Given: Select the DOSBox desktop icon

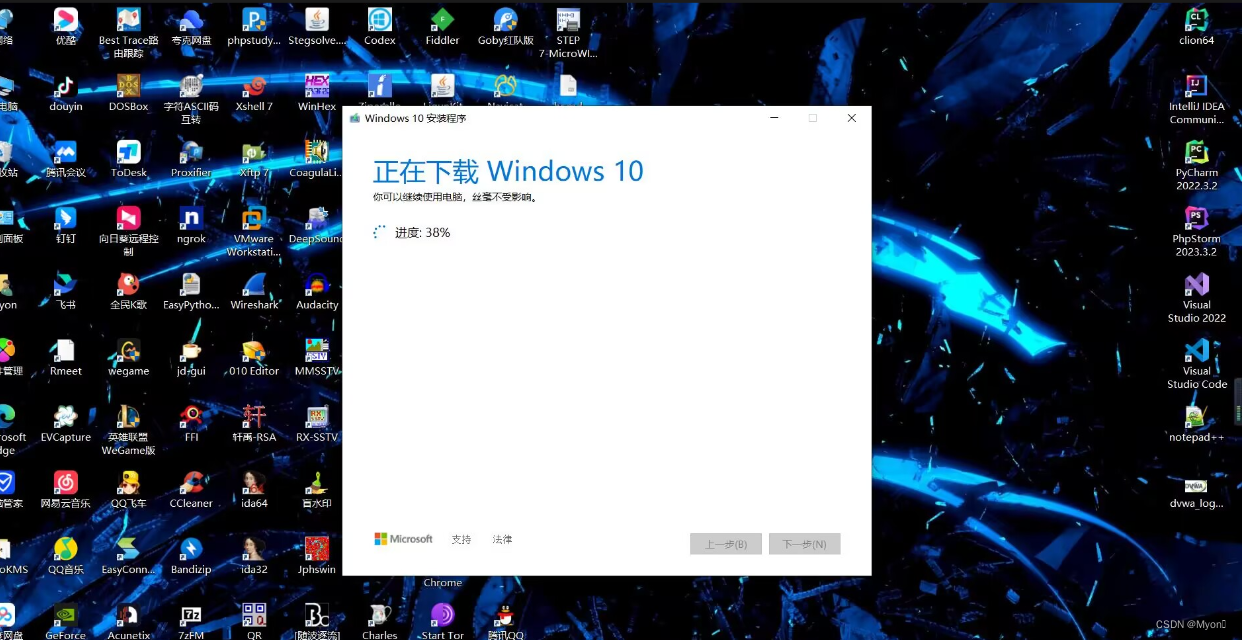Looking at the screenshot, I should coord(129,93).
